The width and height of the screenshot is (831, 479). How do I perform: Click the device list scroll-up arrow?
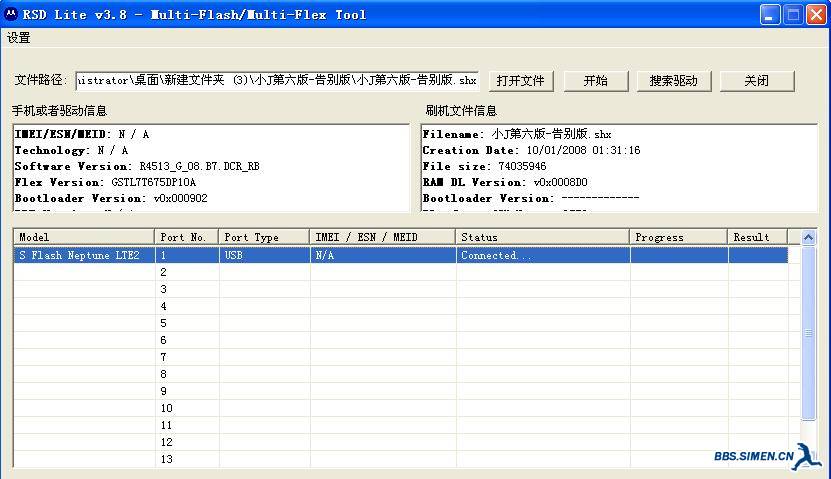[x=808, y=237]
